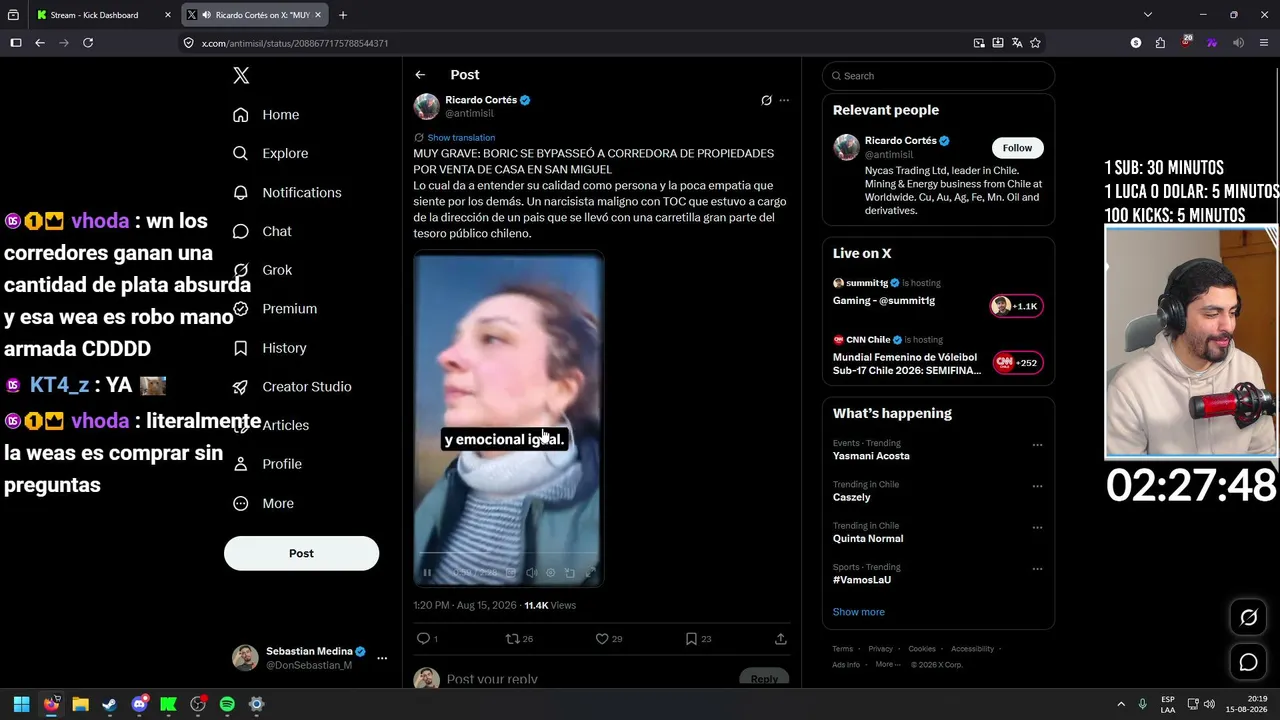Go to Home in the sidebar

[266, 115]
